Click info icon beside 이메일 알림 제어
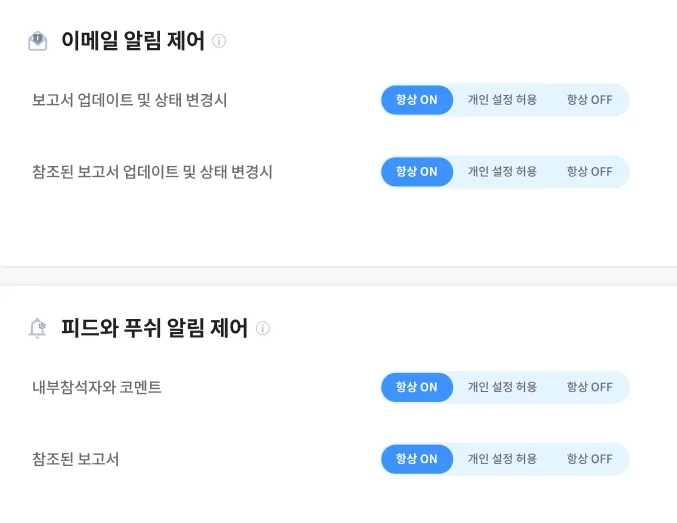 [219, 41]
